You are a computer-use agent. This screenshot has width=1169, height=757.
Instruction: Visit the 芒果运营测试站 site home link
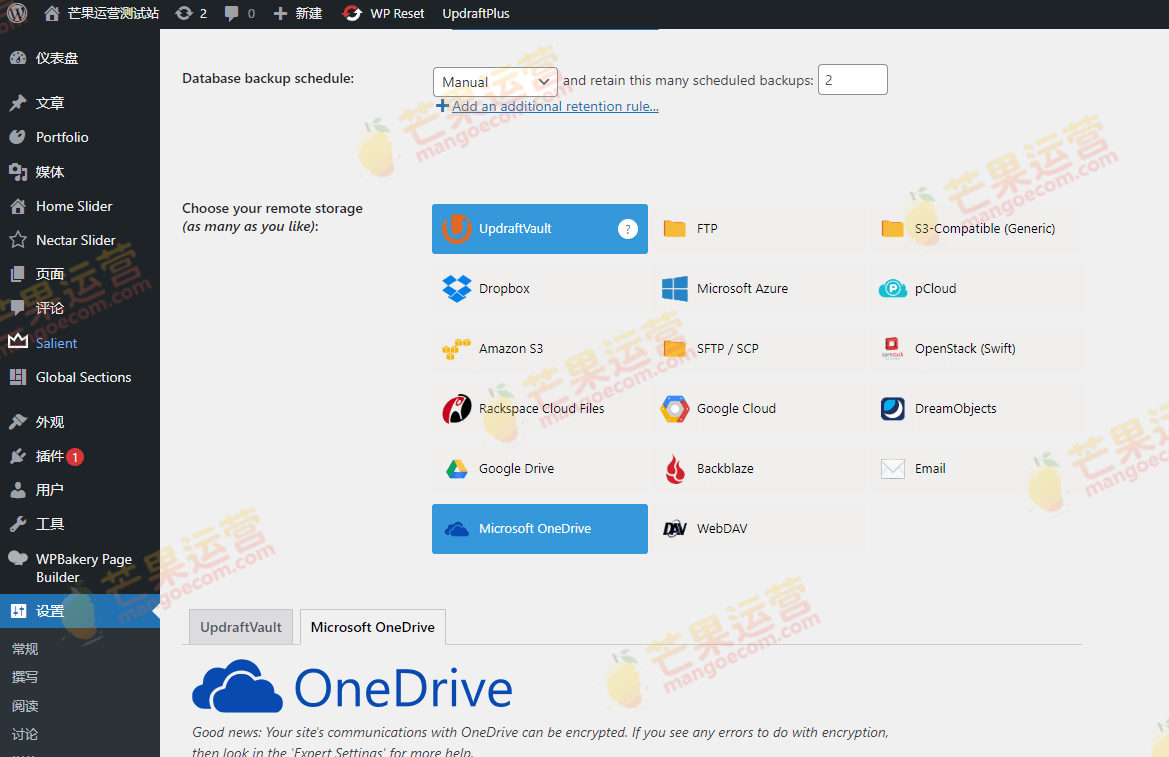click(101, 13)
